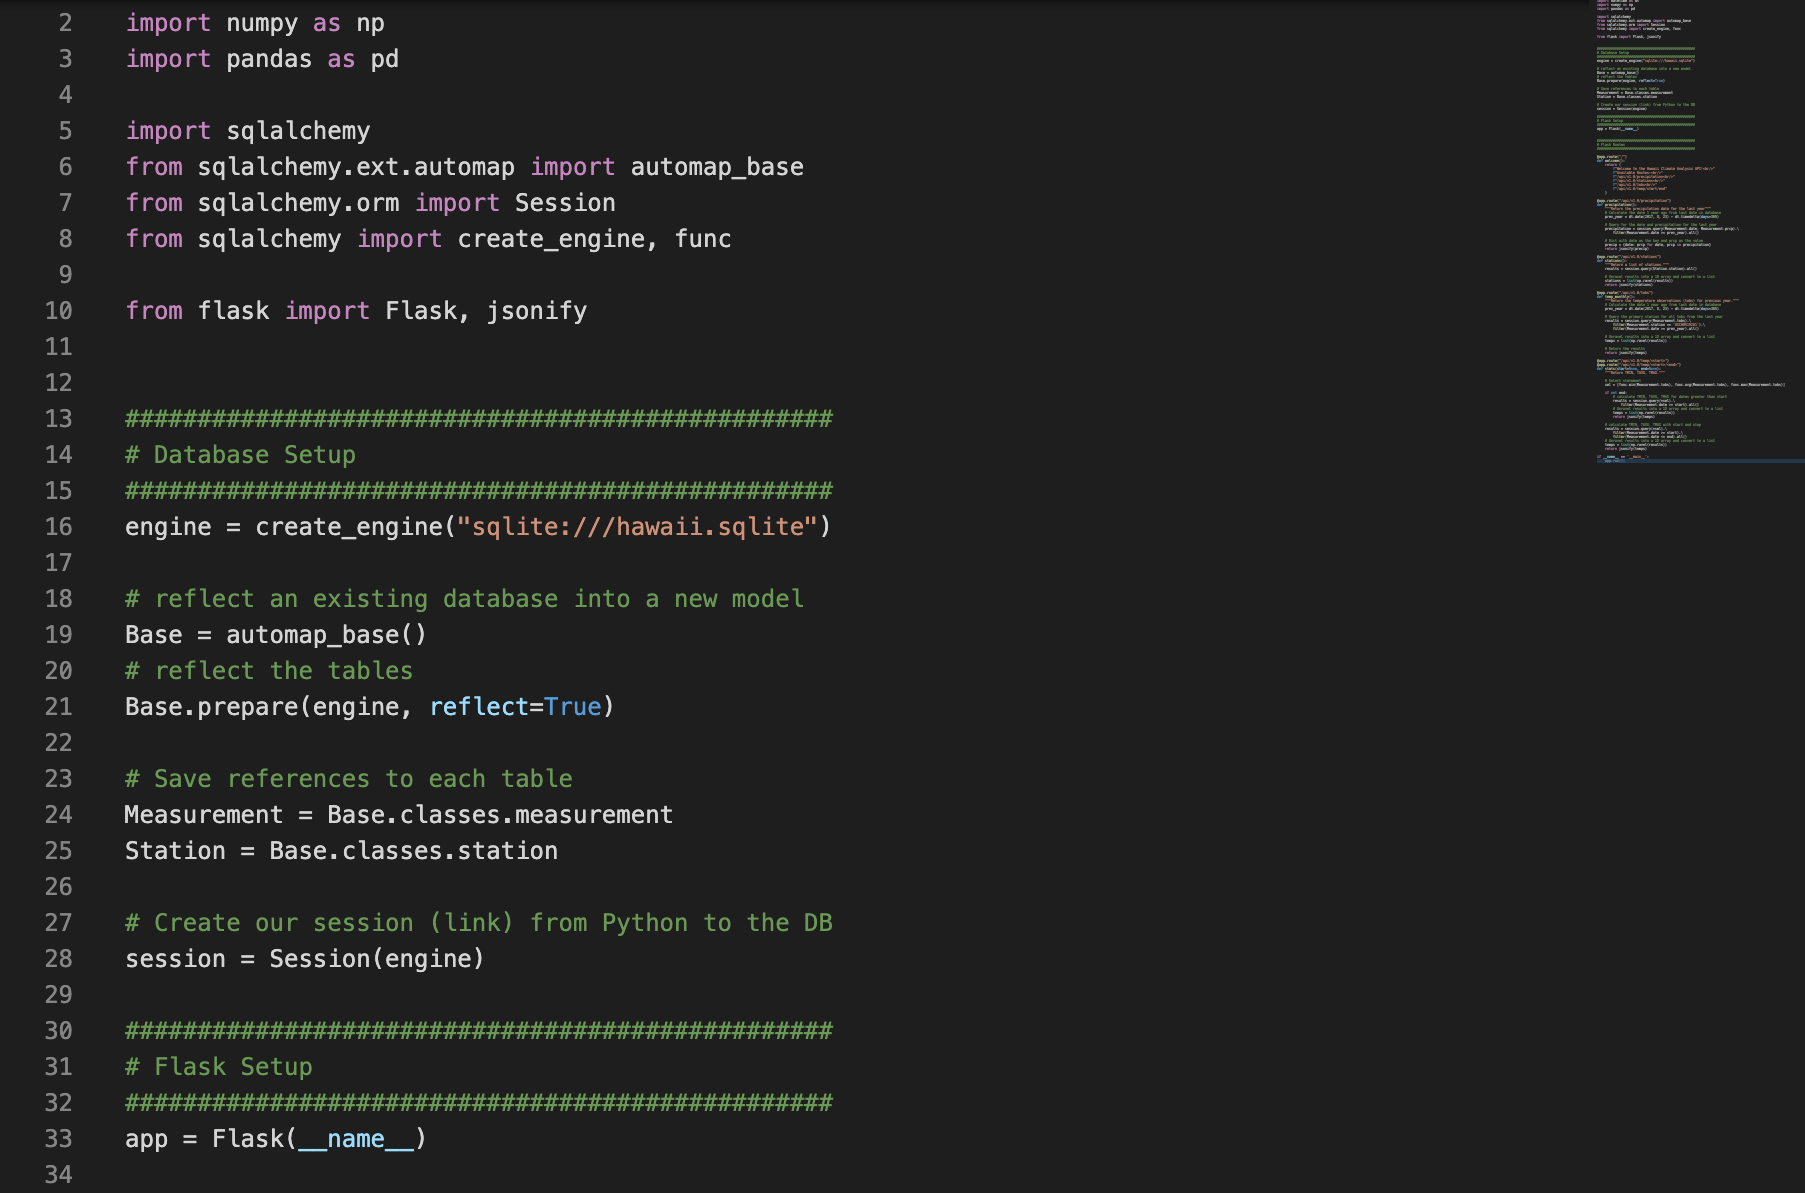
Task: Click the Session(engine) call on line 28
Action: pos(374,958)
